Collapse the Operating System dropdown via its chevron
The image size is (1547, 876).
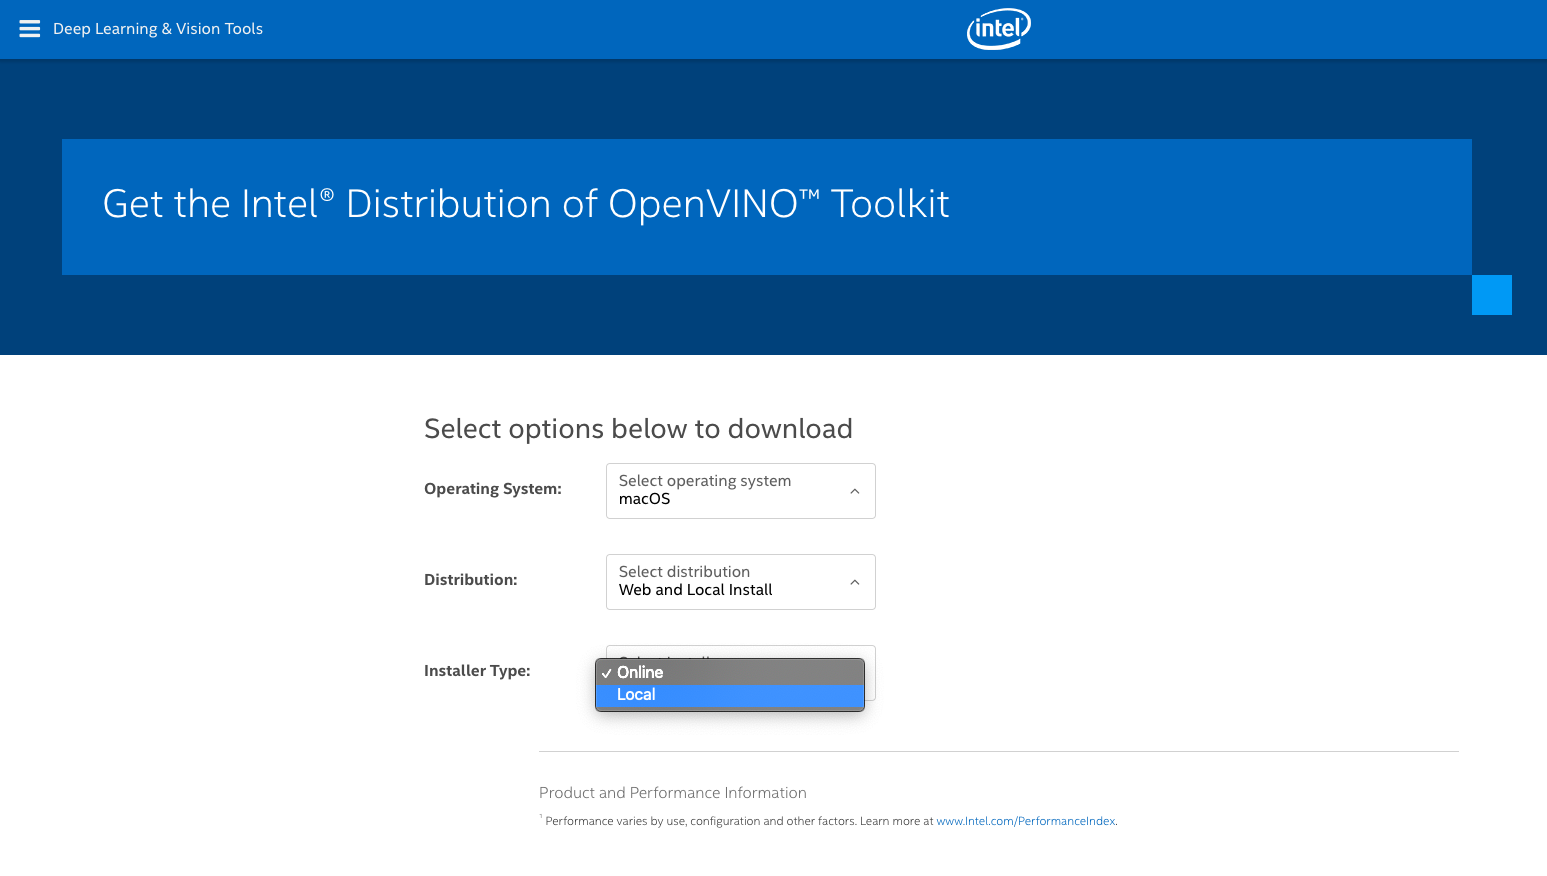point(854,491)
